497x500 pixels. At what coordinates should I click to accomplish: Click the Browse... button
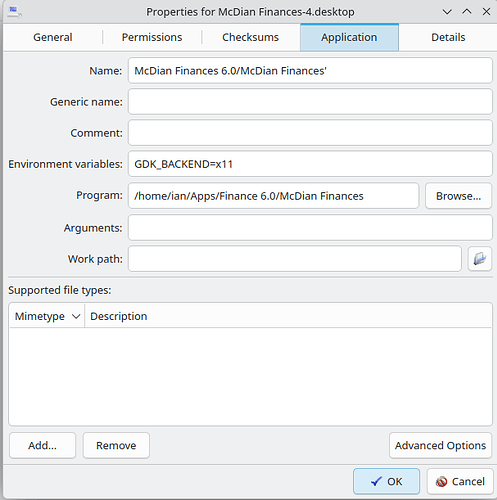[x=458, y=196]
